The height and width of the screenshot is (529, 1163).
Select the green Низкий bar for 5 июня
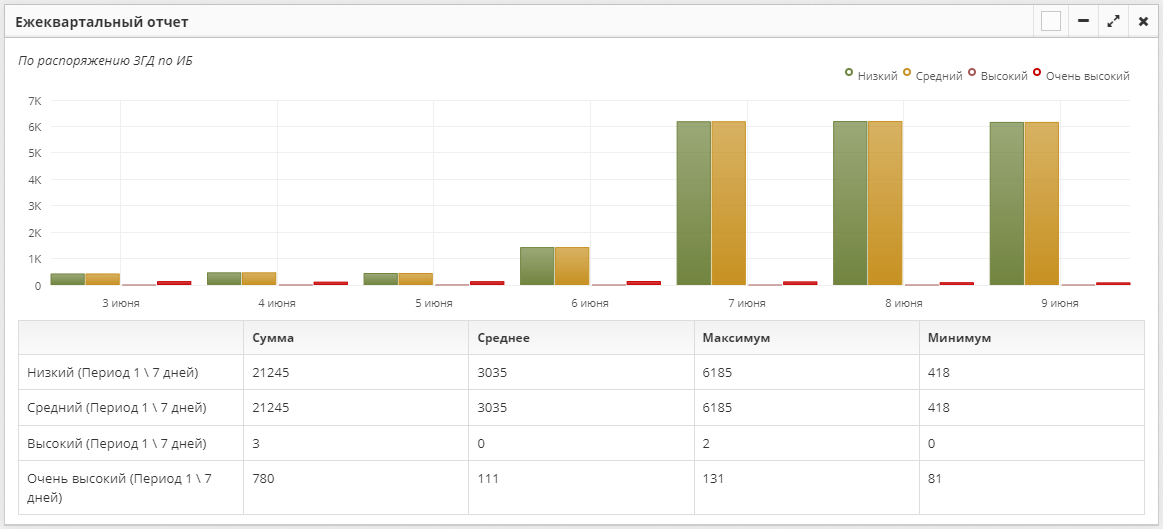coord(380,279)
